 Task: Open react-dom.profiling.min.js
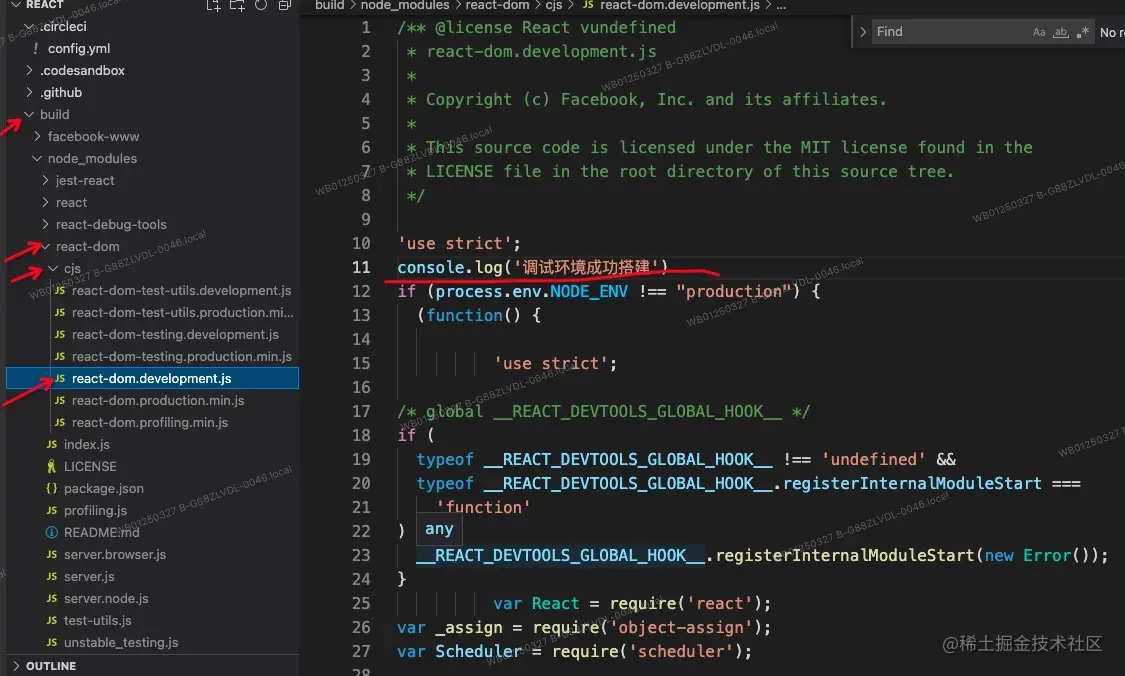(150, 423)
